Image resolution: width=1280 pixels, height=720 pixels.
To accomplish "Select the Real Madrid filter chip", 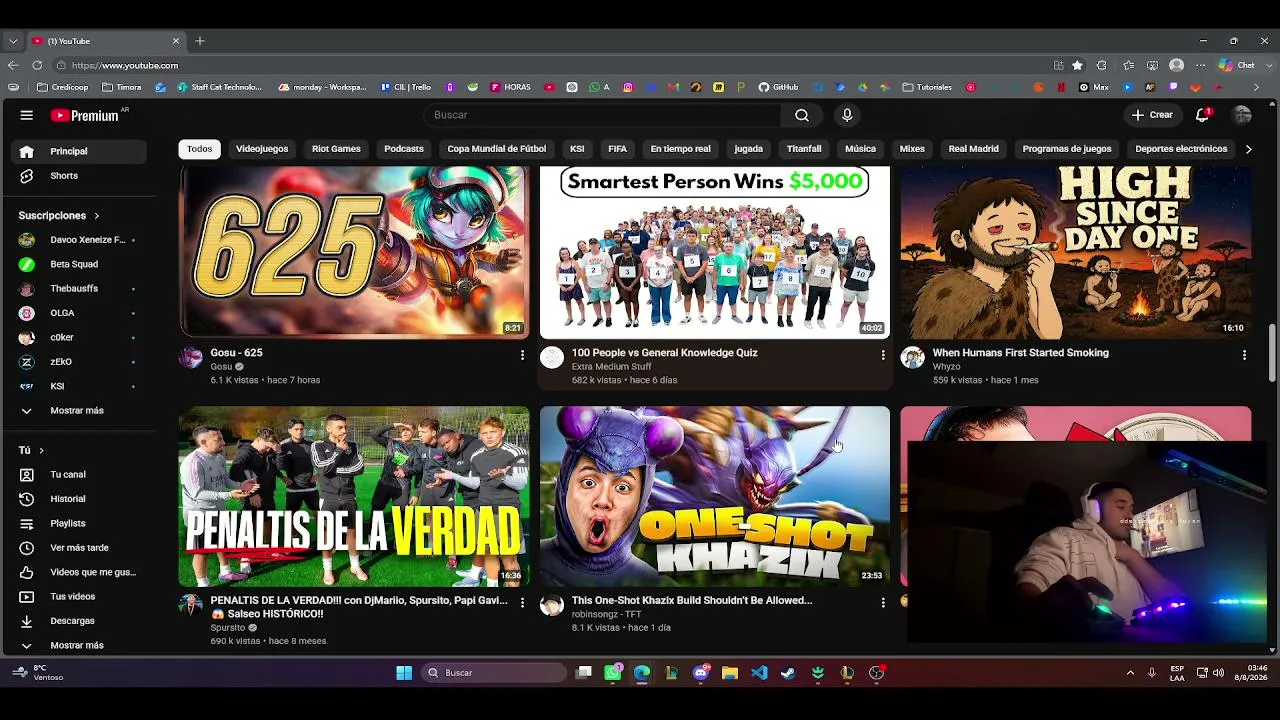I will pyautogui.click(x=973, y=149).
